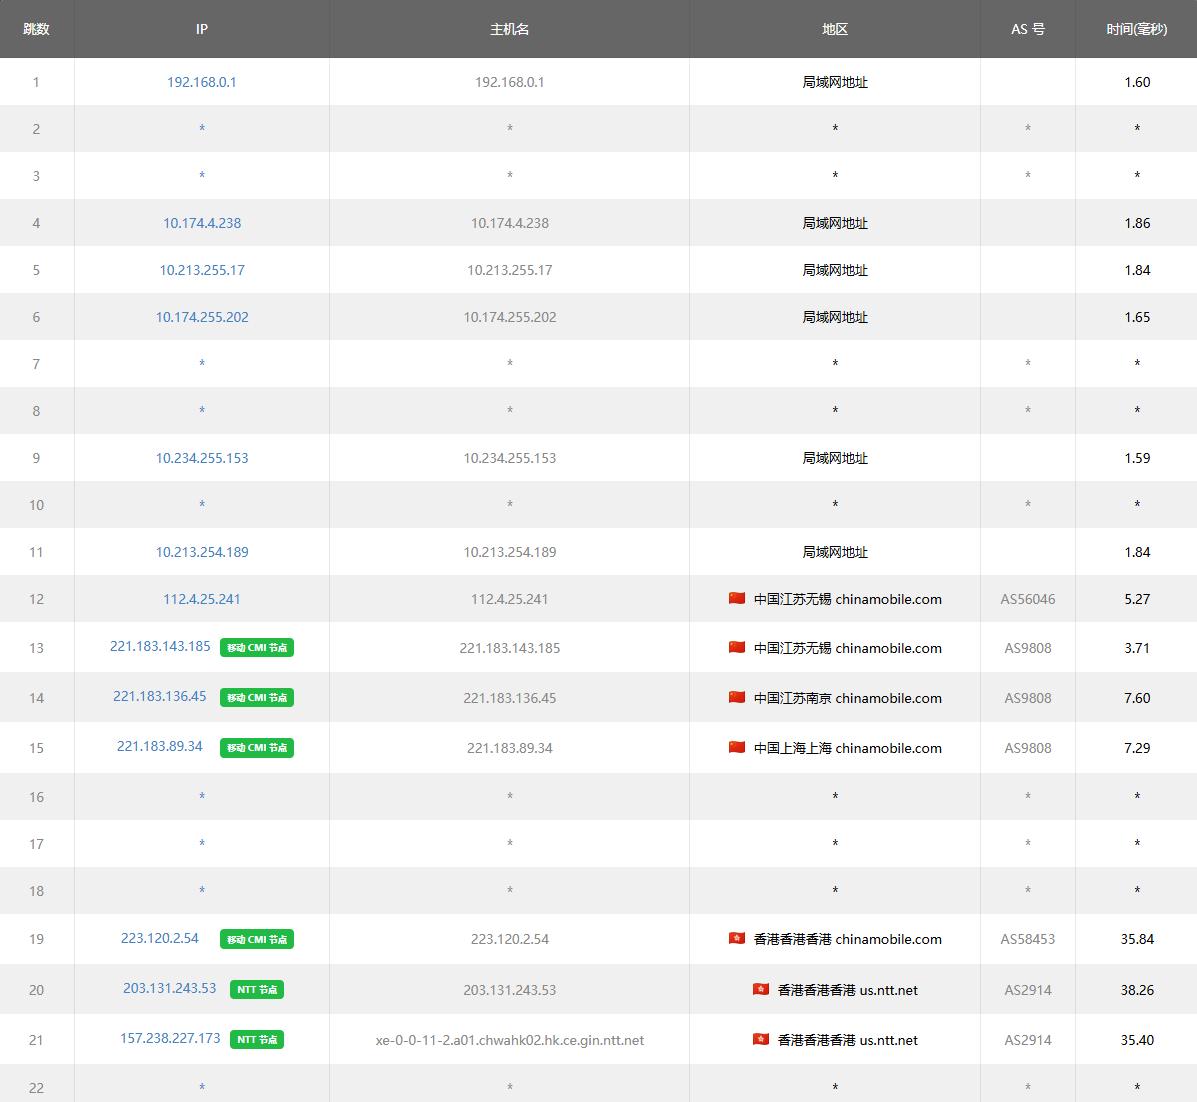
Task: Click the 跳数 column header
Action: point(37,29)
